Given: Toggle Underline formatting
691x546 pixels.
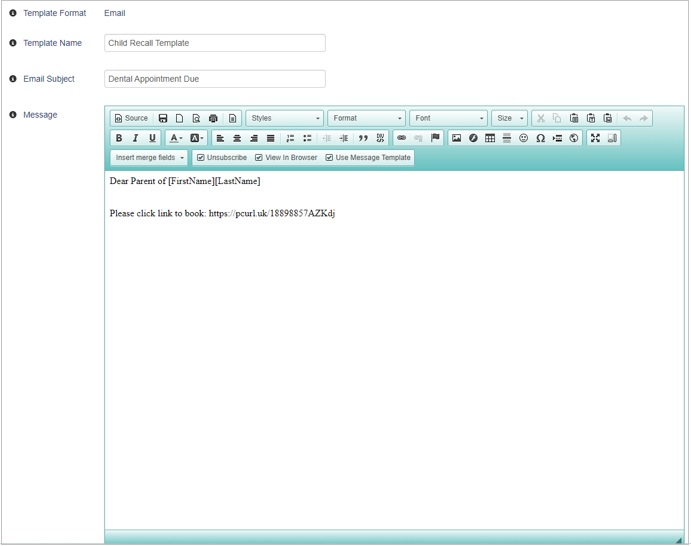Looking at the screenshot, I should pos(152,138).
